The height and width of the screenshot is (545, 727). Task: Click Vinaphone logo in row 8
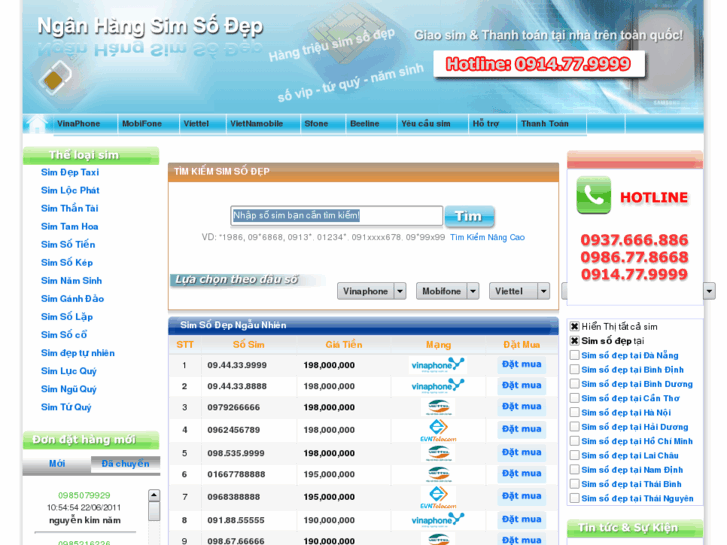pyautogui.click(x=438, y=519)
